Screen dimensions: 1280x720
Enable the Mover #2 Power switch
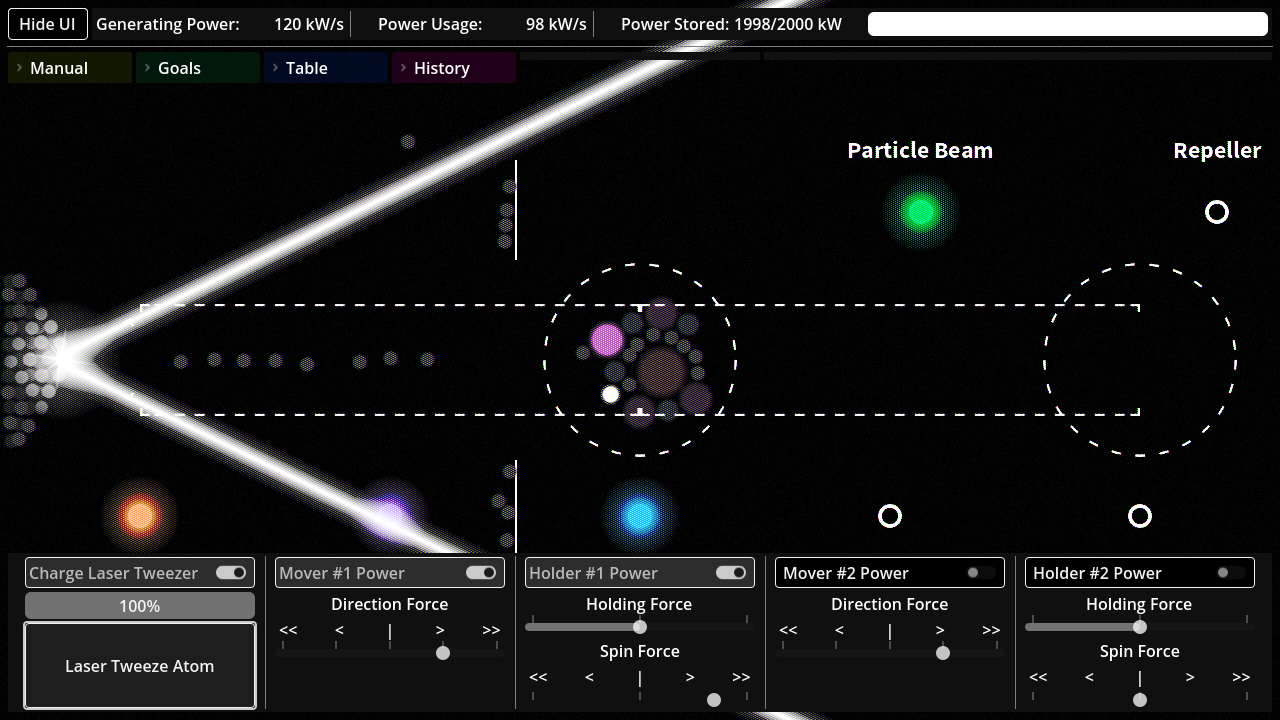tap(981, 573)
